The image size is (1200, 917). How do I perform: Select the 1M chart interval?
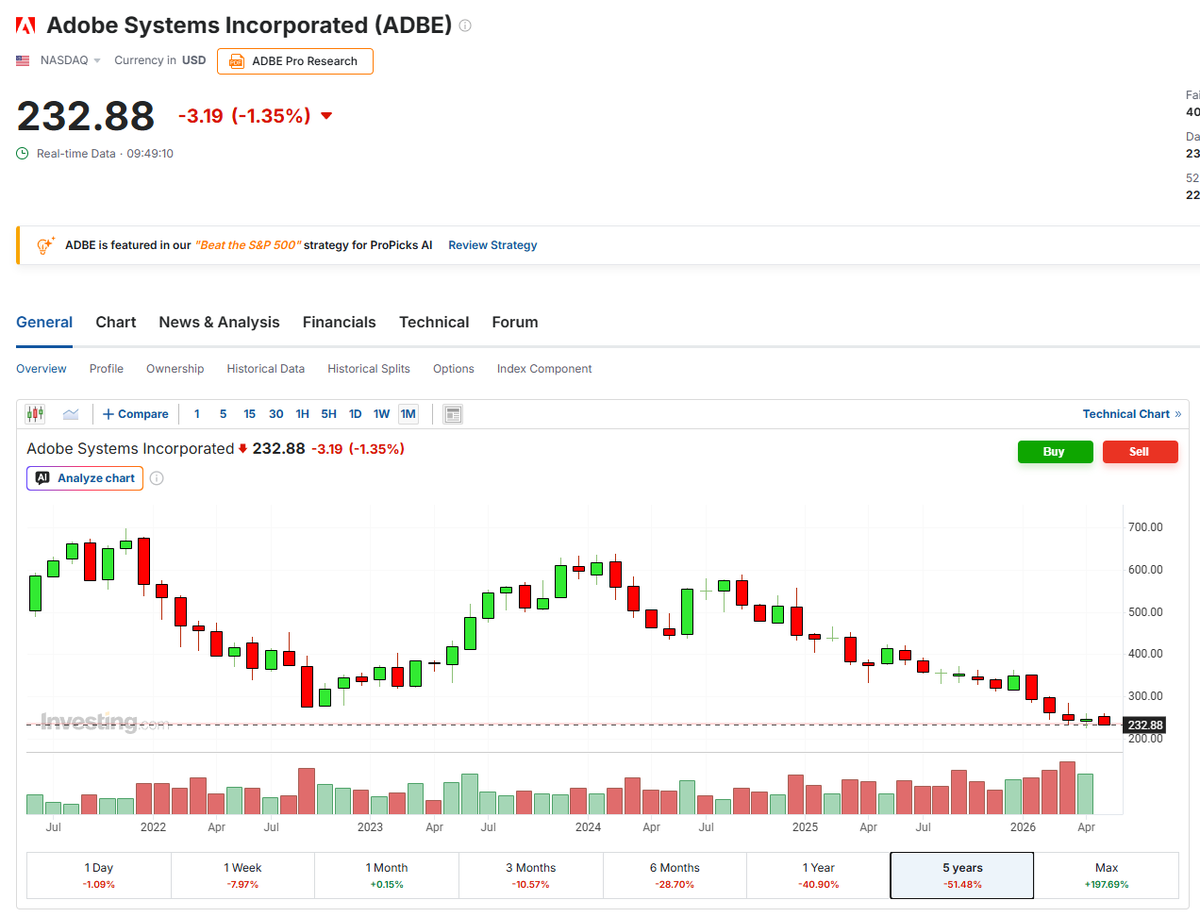[x=408, y=414]
